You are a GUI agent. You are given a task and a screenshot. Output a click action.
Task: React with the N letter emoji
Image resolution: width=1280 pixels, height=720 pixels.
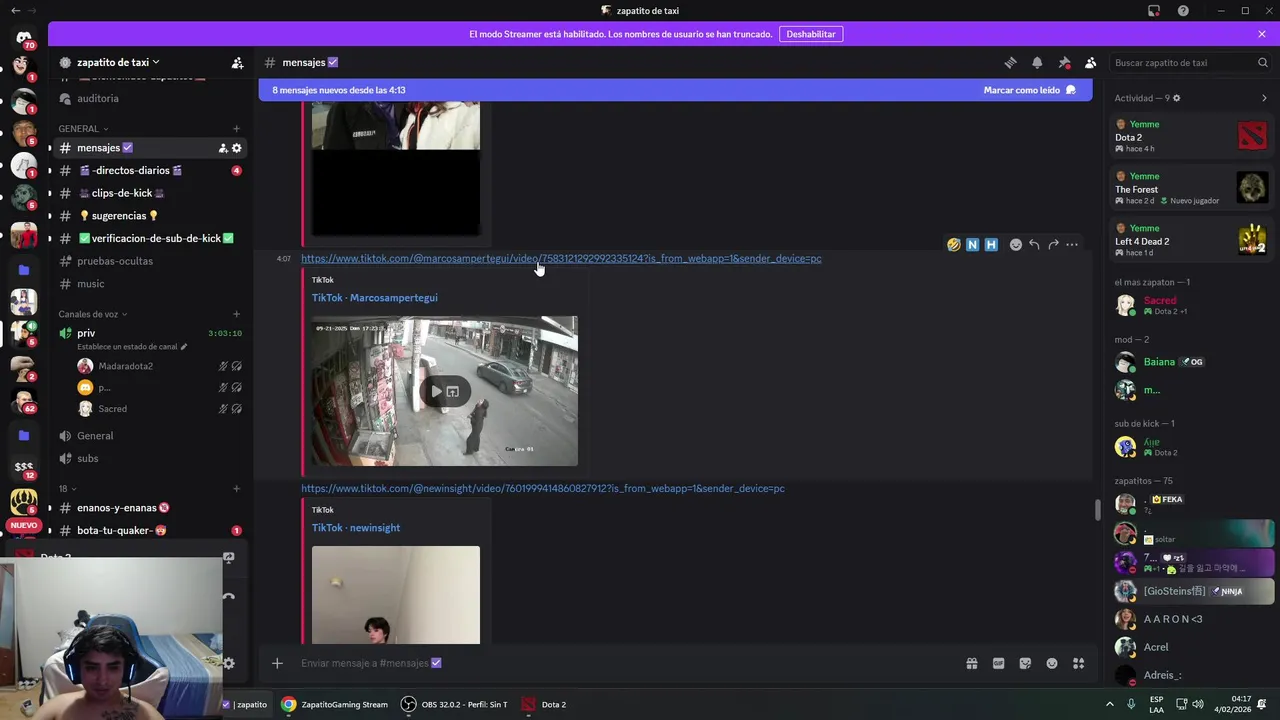[x=972, y=244]
